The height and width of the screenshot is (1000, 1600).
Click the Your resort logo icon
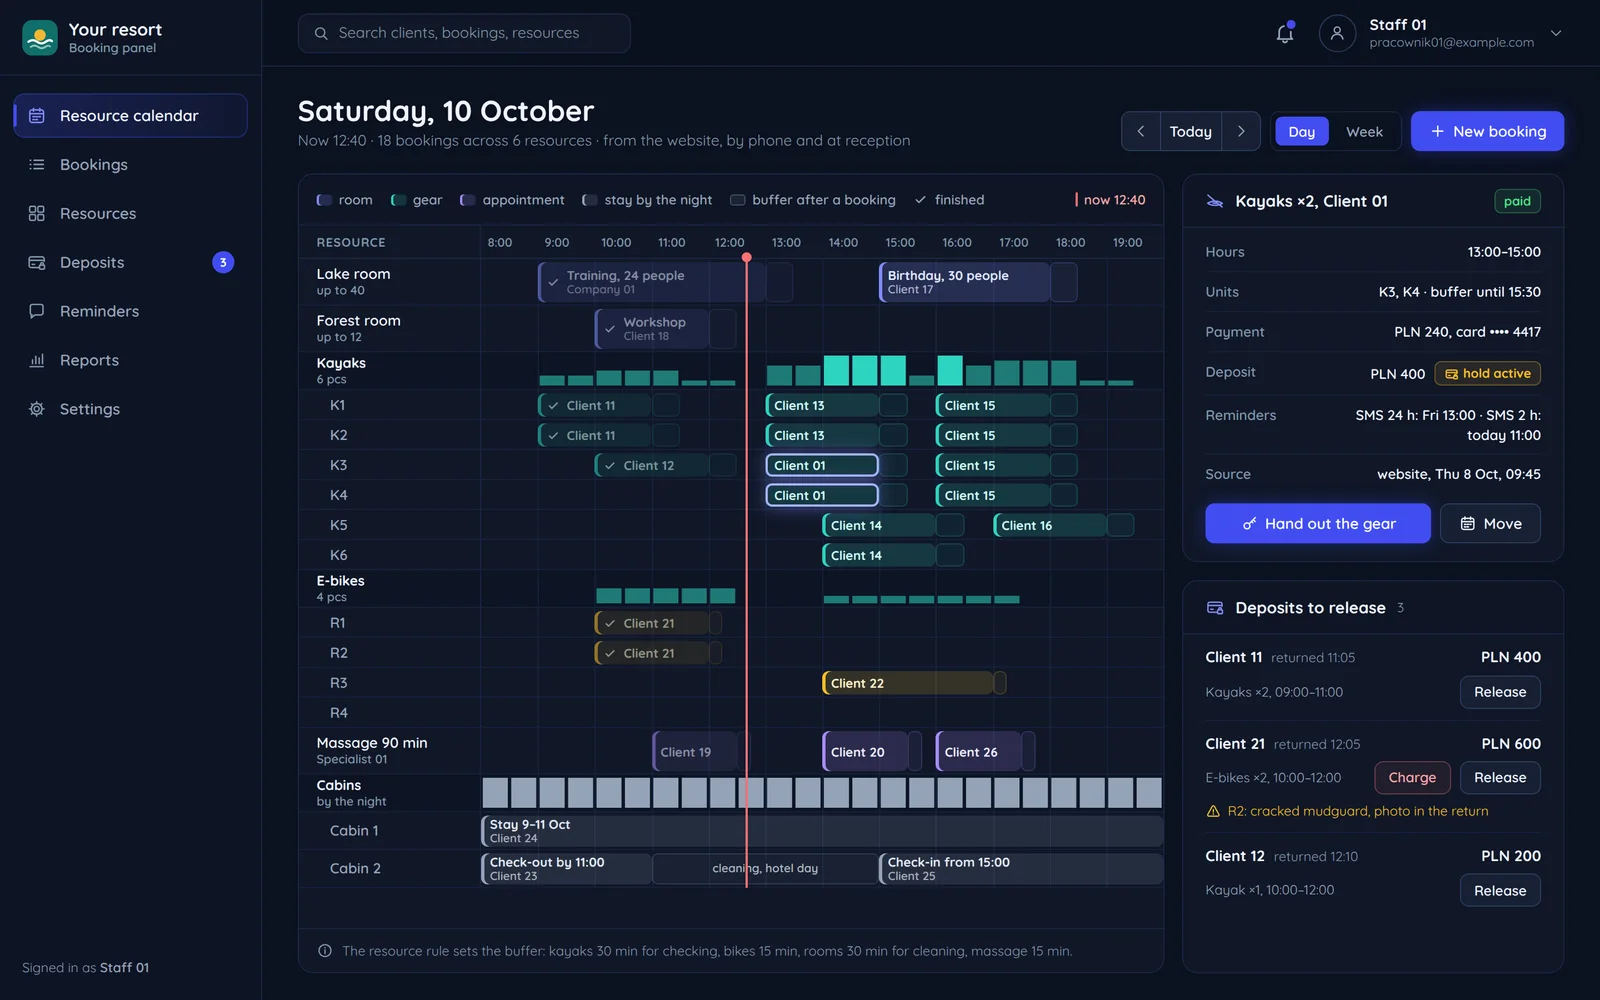click(x=40, y=38)
